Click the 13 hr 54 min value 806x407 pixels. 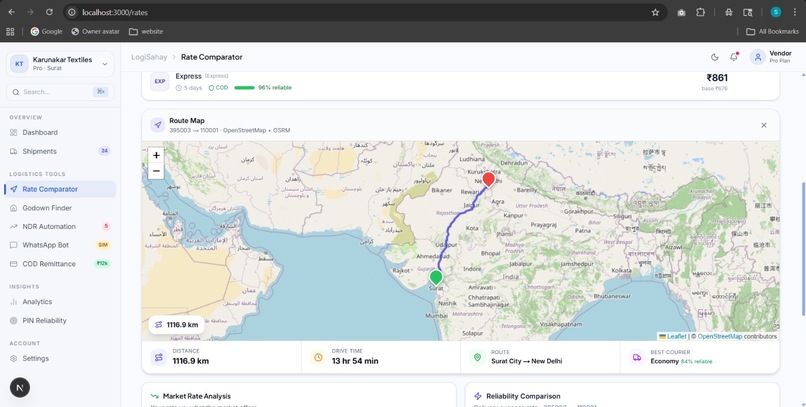pyautogui.click(x=355, y=361)
